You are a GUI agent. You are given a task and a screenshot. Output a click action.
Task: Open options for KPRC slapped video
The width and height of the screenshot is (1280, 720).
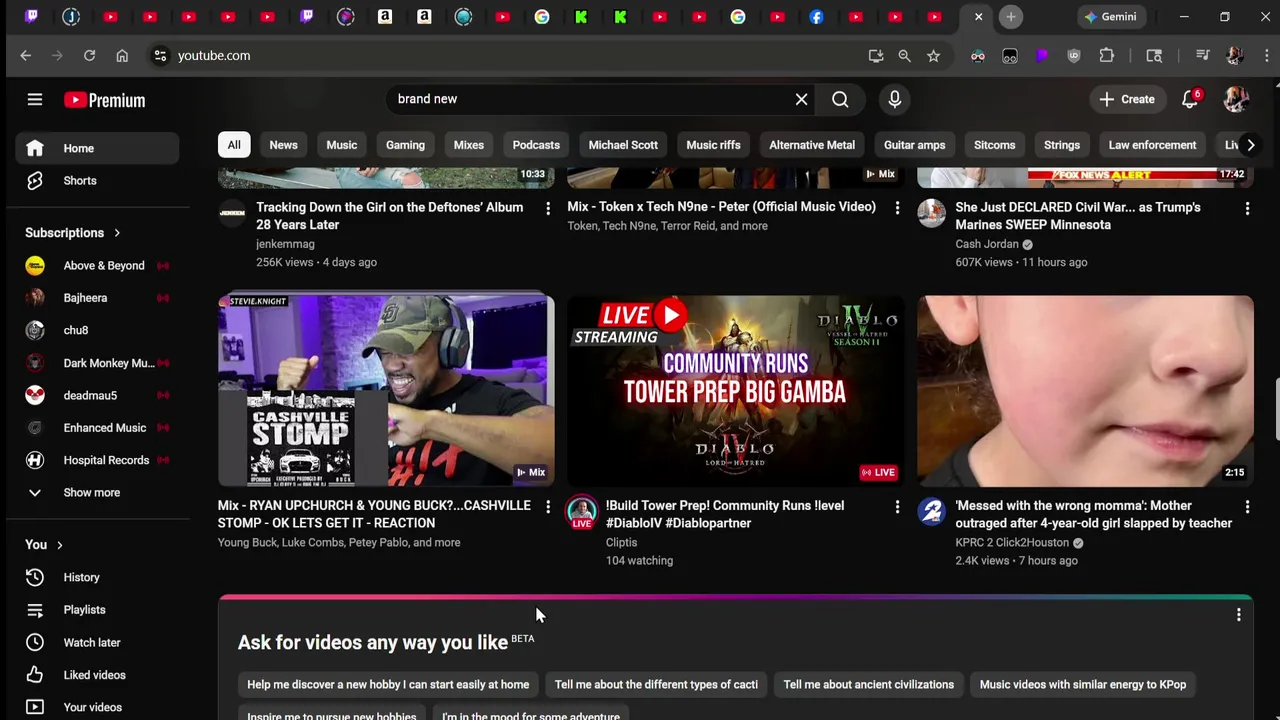point(1247,507)
